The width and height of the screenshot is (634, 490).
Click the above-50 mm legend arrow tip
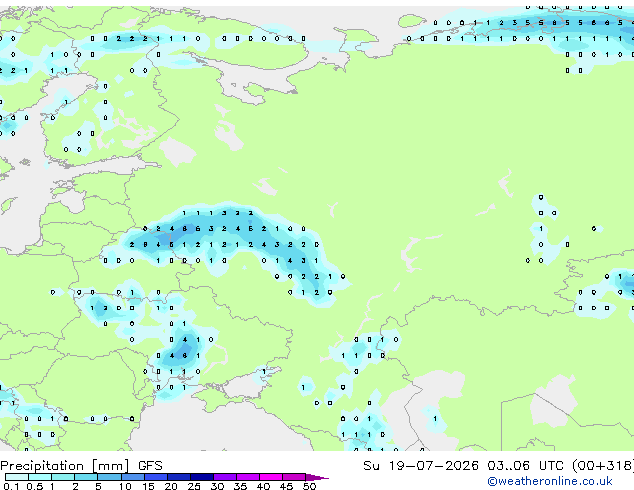pyautogui.click(x=317, y=477)
